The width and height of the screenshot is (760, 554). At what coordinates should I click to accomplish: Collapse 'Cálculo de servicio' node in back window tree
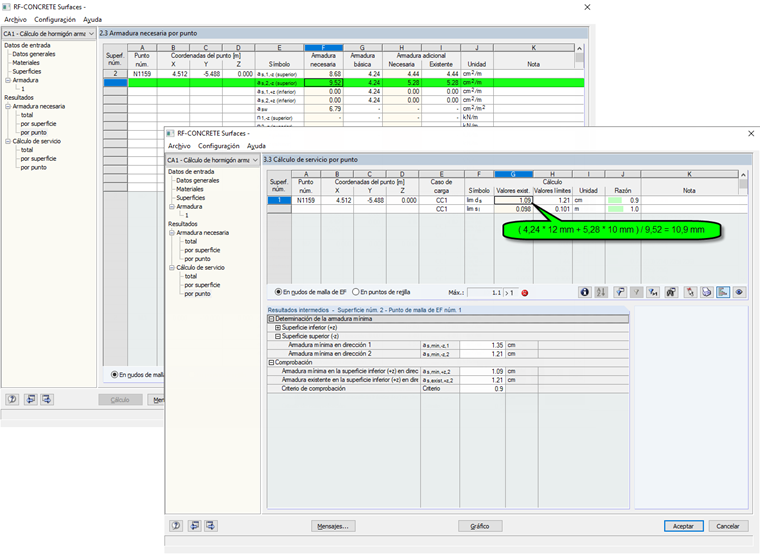8,141
